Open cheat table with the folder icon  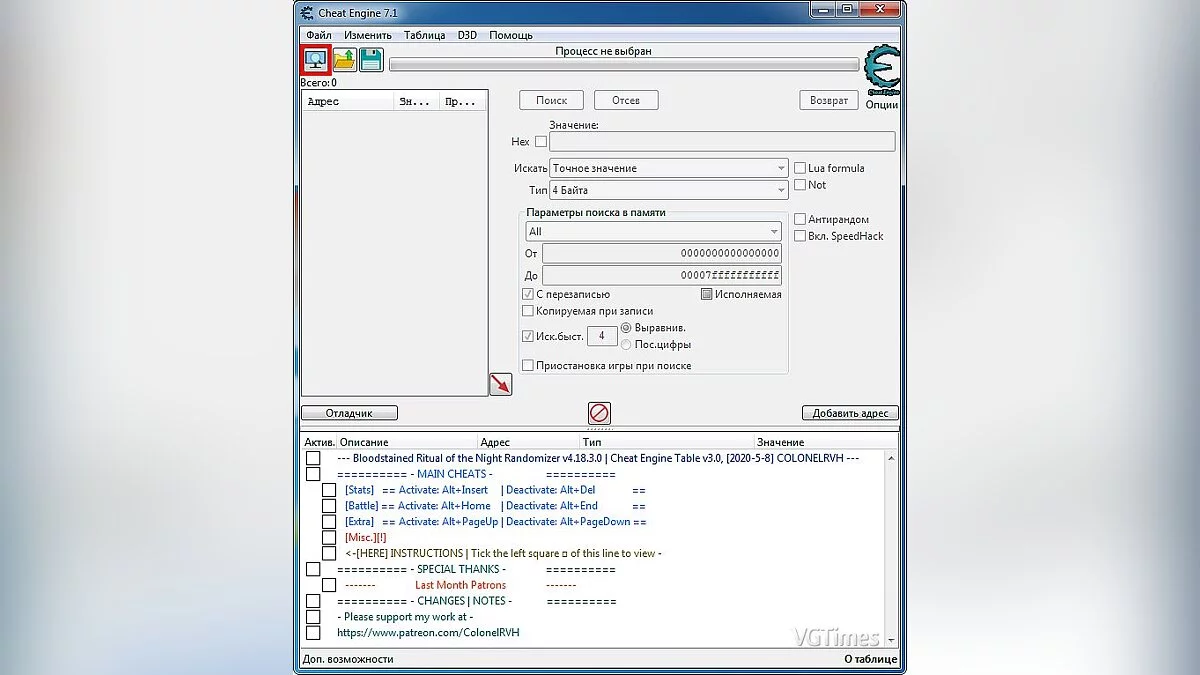[x=345, y=60]
